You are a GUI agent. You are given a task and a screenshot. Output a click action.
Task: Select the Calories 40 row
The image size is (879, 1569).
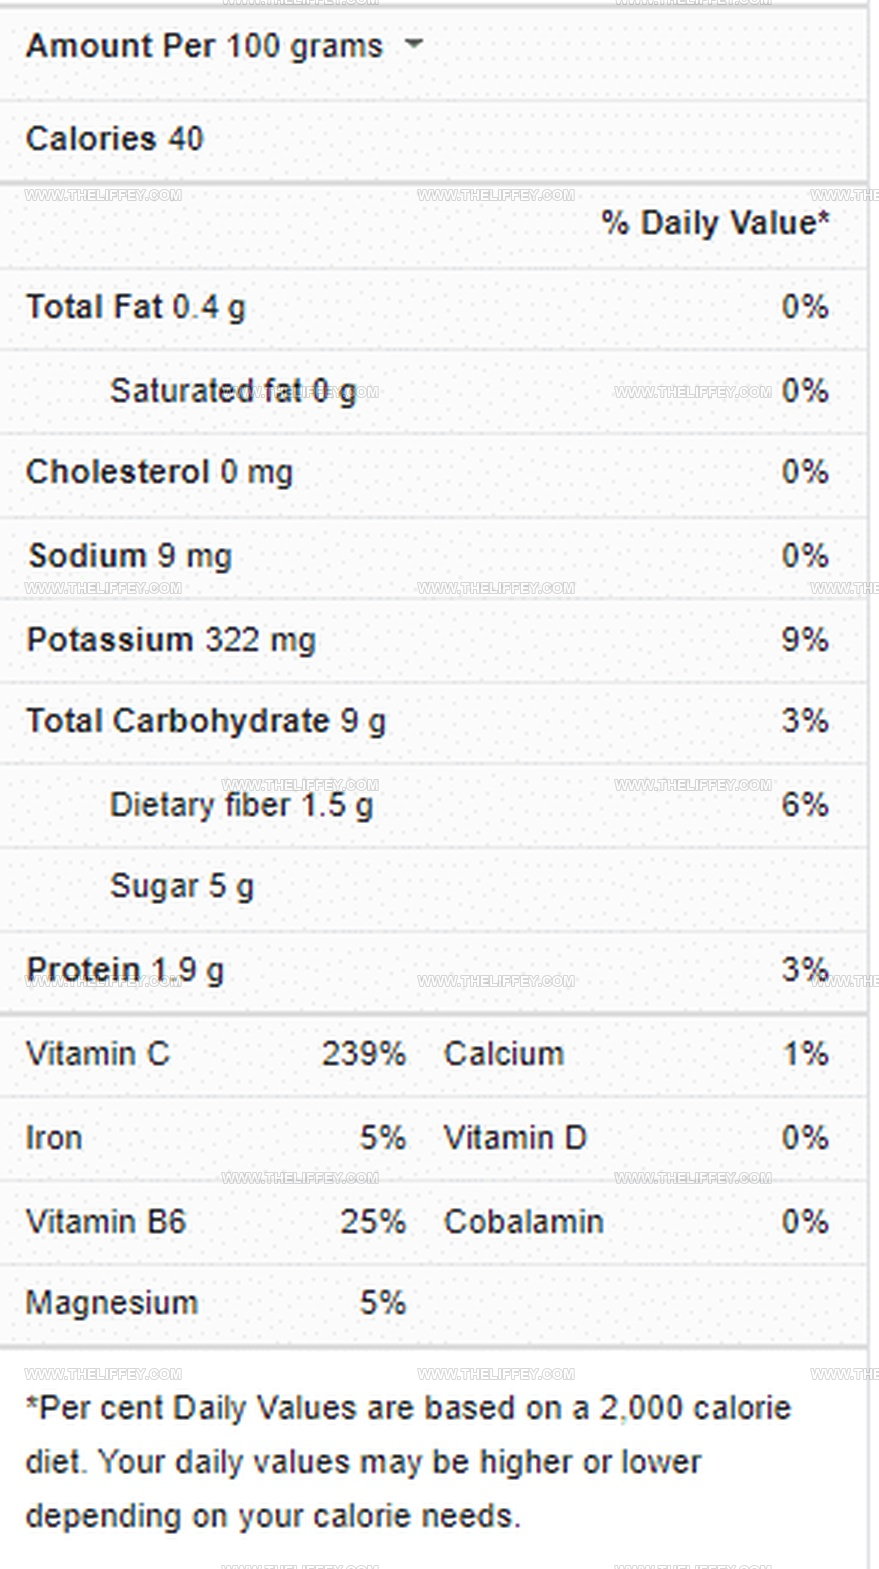tap(433, 139)
